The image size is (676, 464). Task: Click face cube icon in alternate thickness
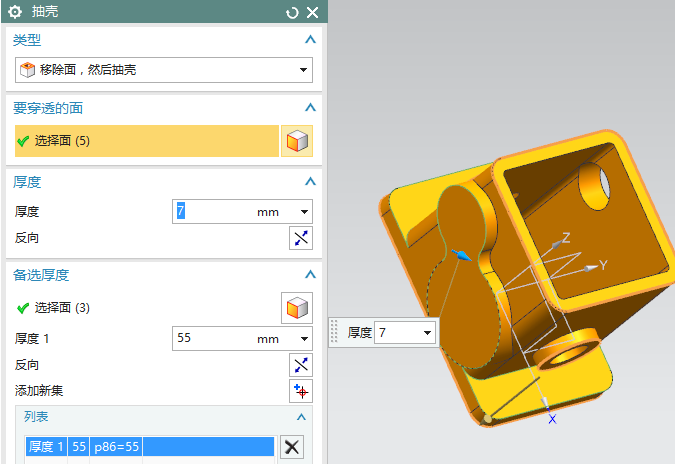(297, 307)
